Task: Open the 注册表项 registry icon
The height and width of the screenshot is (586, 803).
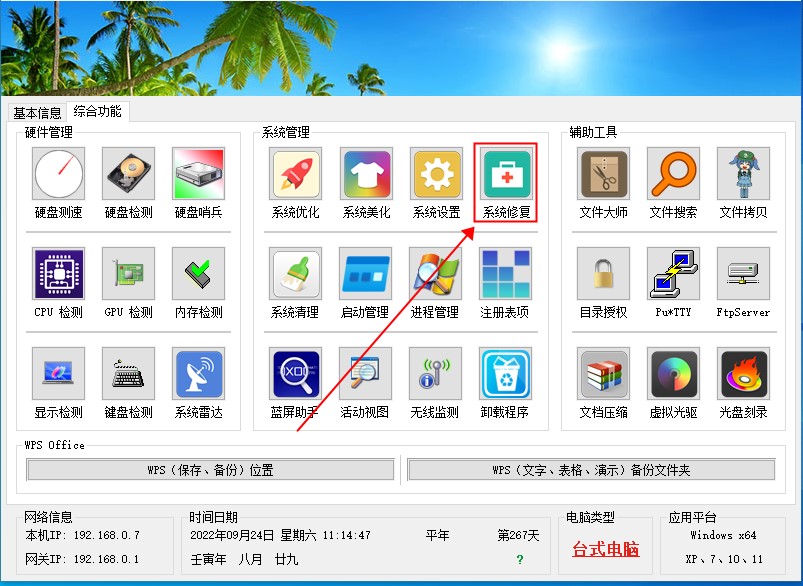Action: pyautogui.click(x=505, y=274)
